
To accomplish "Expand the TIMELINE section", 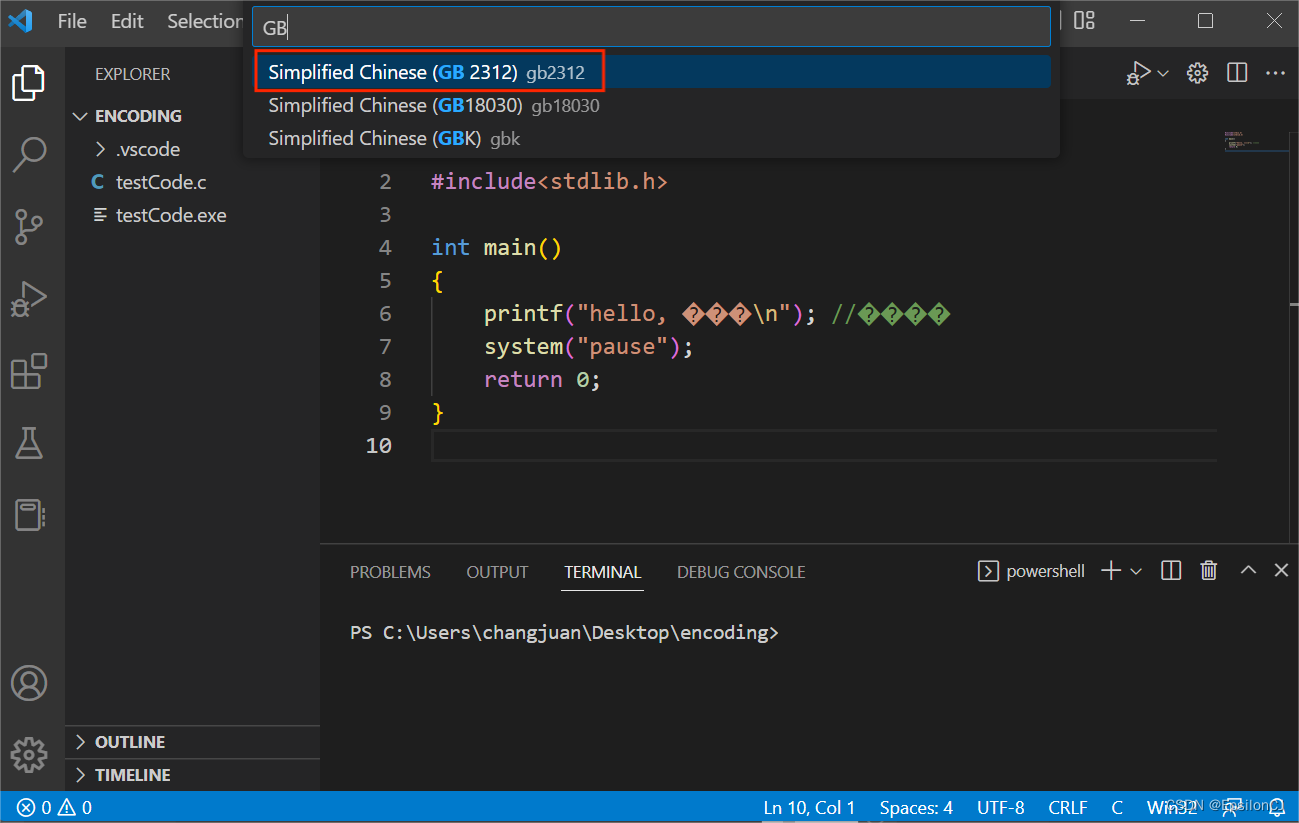I will pyautogui.click(x=193, y=775).
